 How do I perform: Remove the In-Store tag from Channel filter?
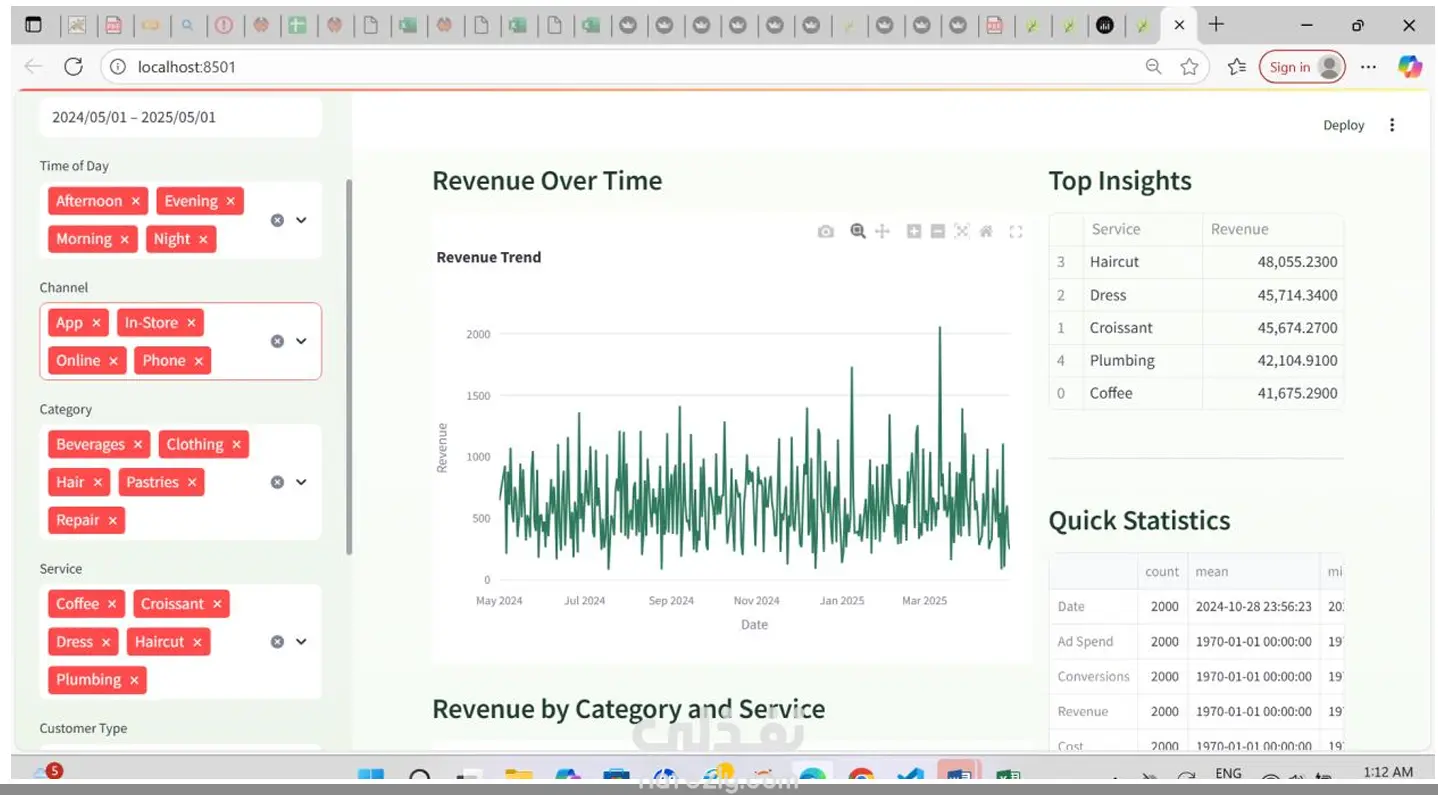[x=191, y=323]
